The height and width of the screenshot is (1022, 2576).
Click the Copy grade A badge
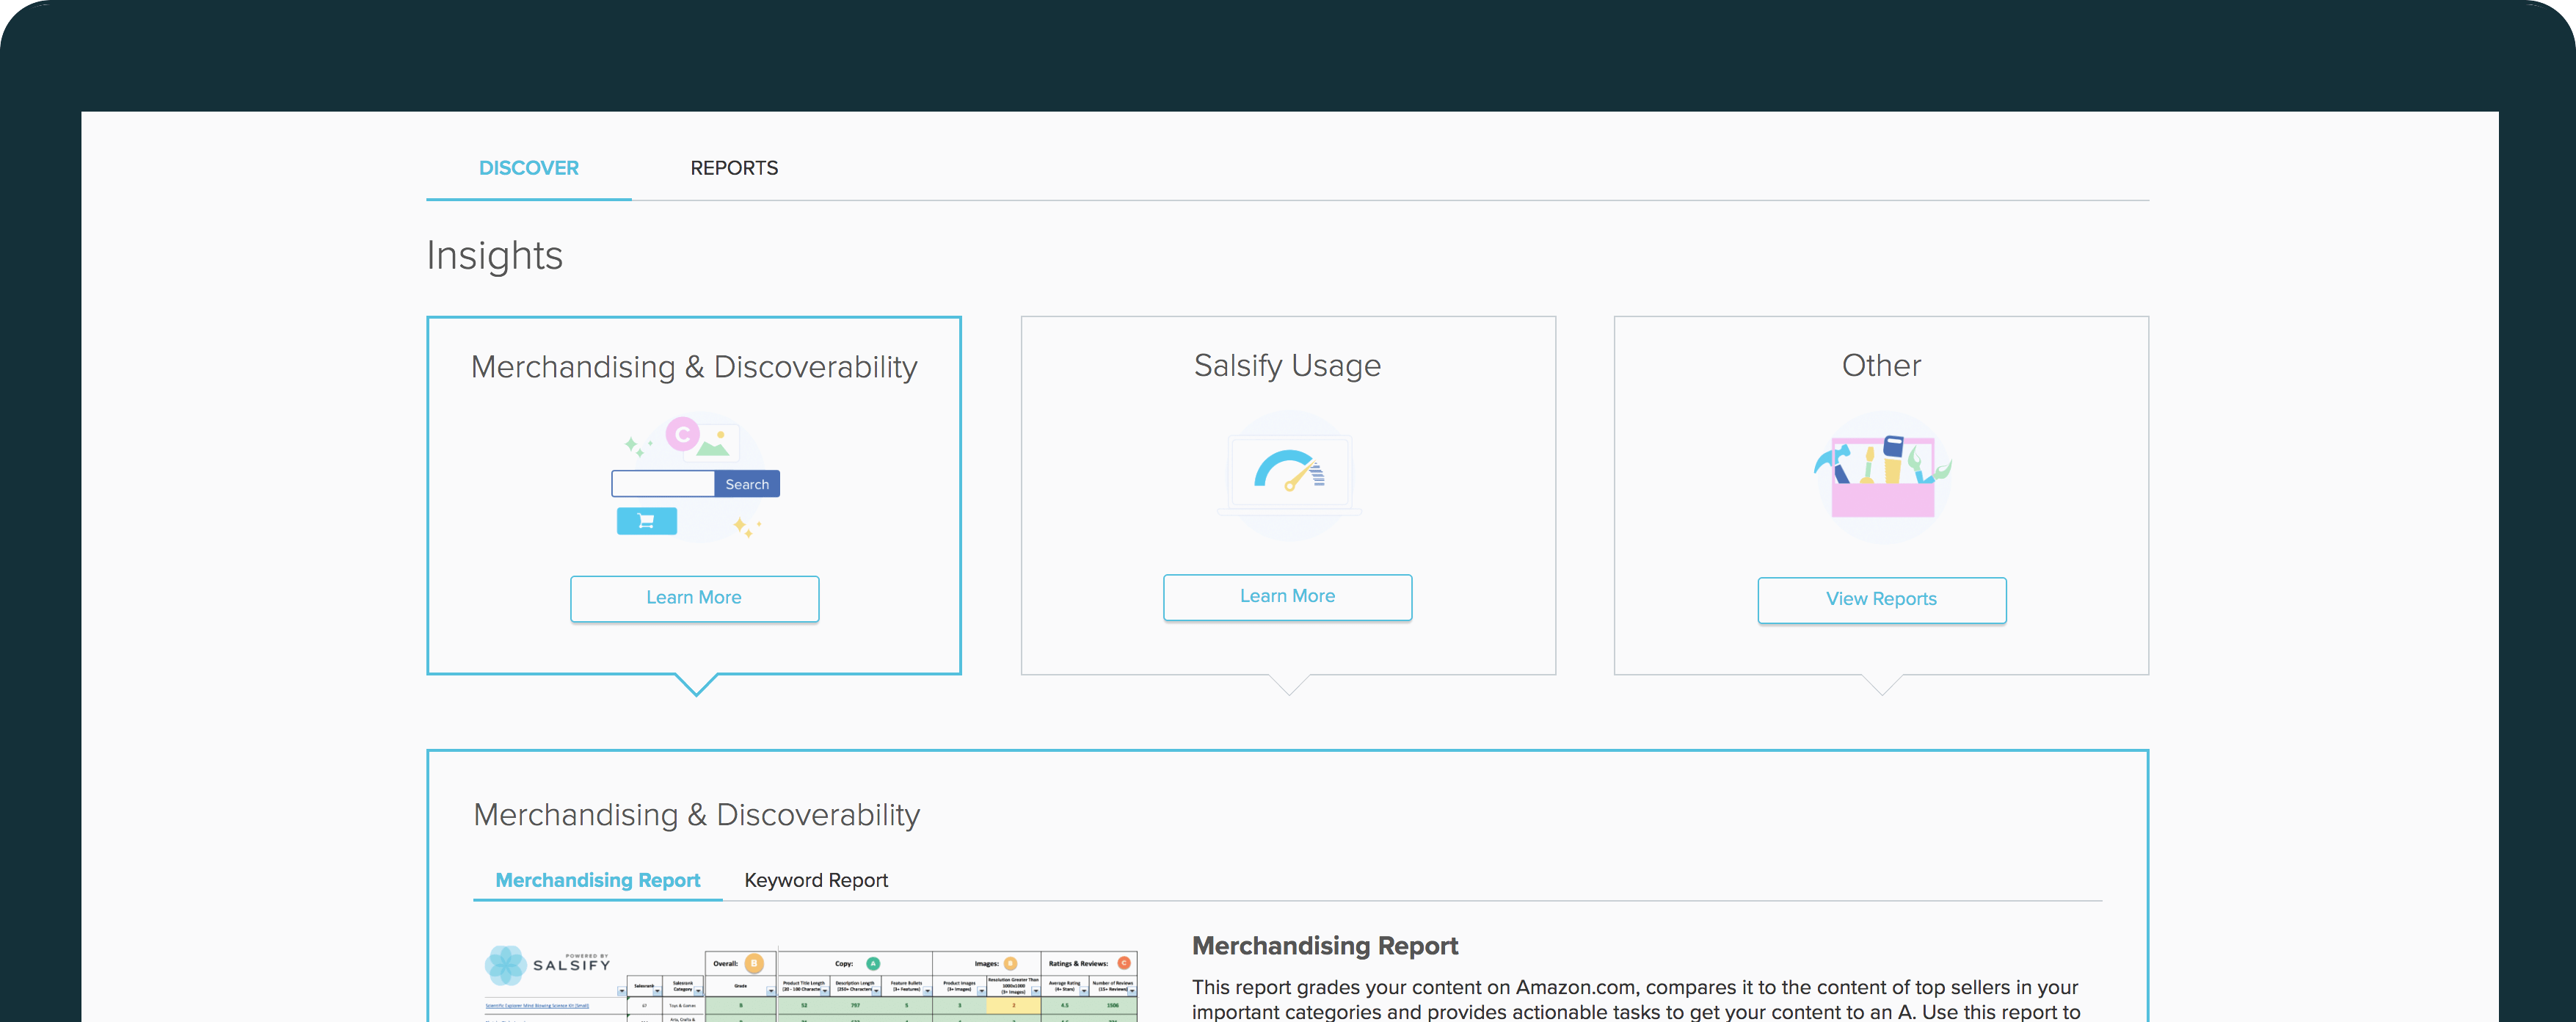(873, 963)
